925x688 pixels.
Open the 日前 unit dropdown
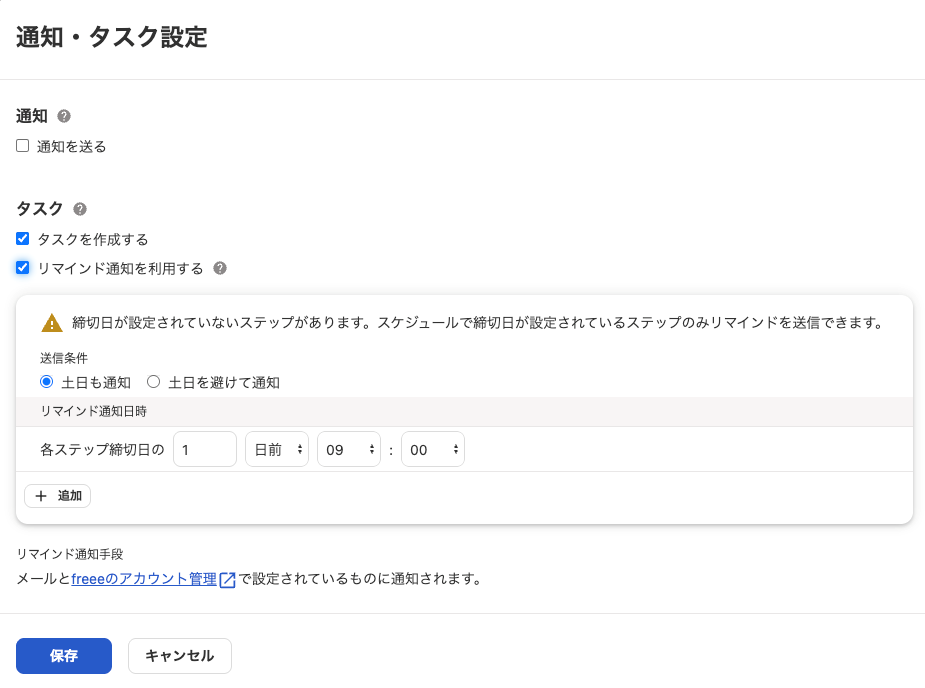(x=277, y=450)
